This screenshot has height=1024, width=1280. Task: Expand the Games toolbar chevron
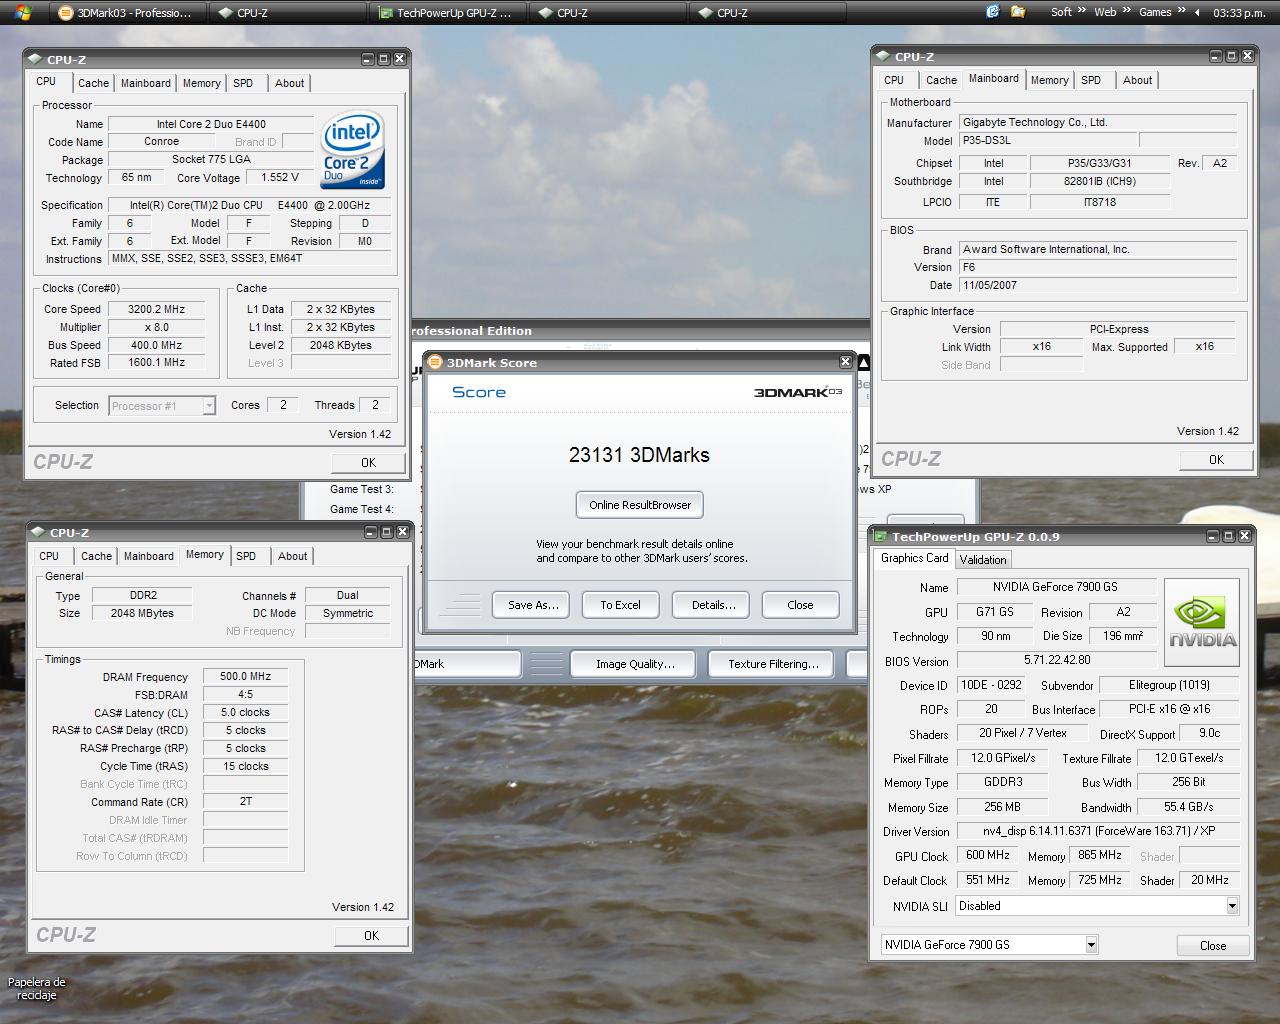tap(1180, 12)
